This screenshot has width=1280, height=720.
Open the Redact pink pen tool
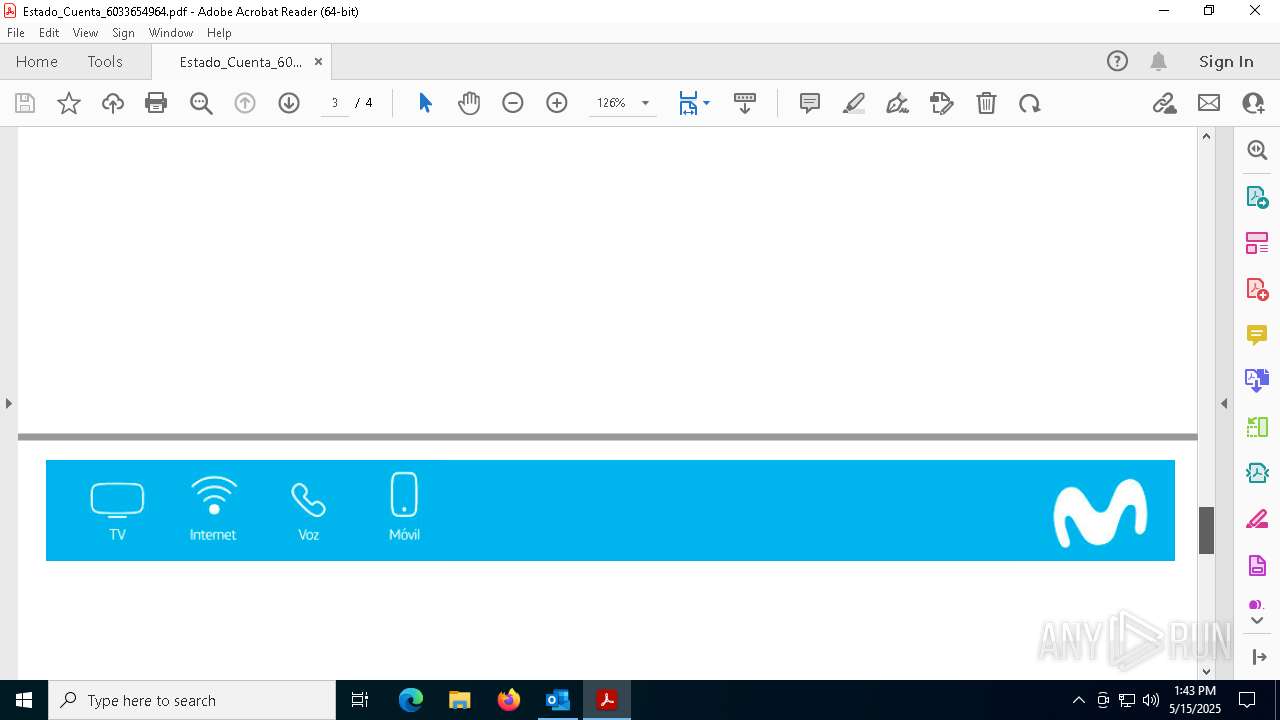pyautogui.click(x=1257, y=520)
